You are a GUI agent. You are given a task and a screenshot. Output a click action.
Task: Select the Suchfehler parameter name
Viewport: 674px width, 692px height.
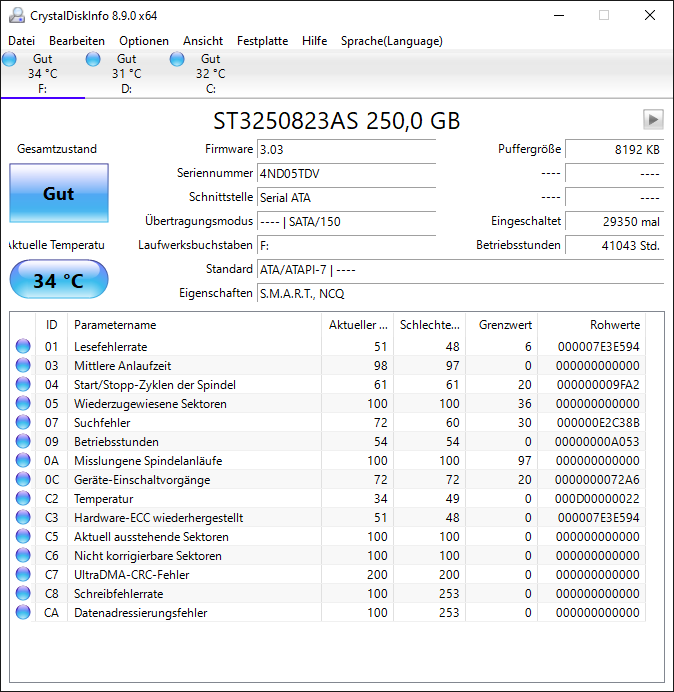(x=102, y=423)
